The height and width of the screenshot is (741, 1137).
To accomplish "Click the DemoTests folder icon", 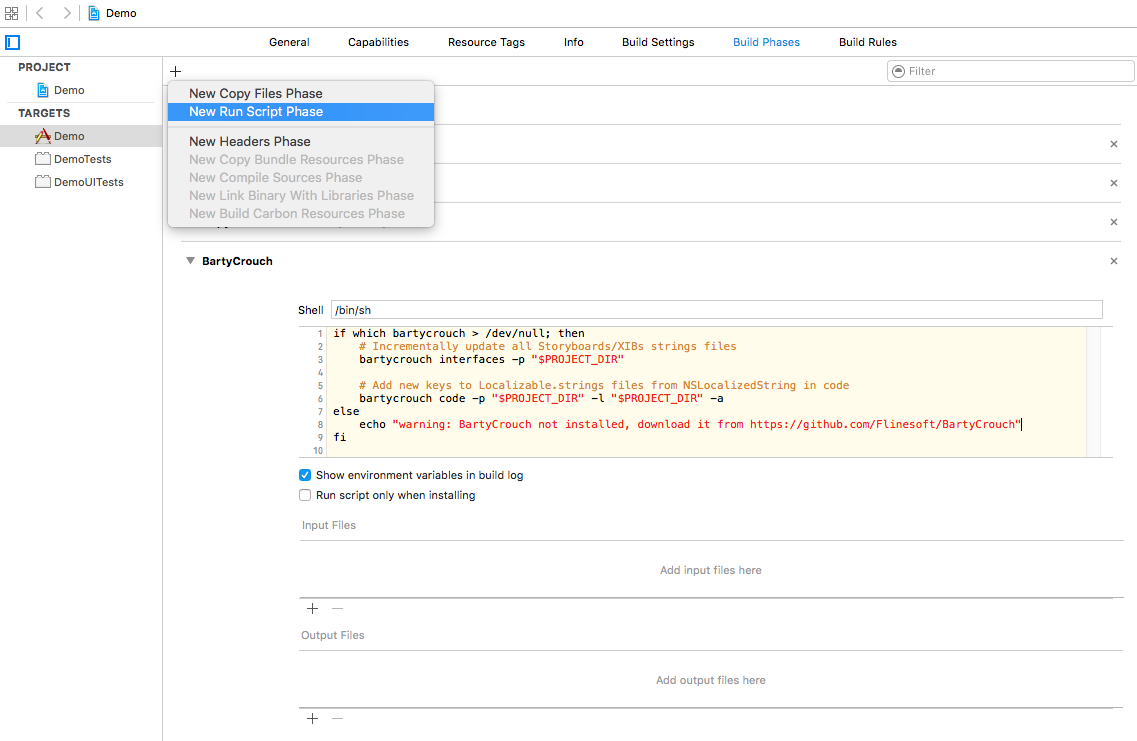I will tap(43, 159).
